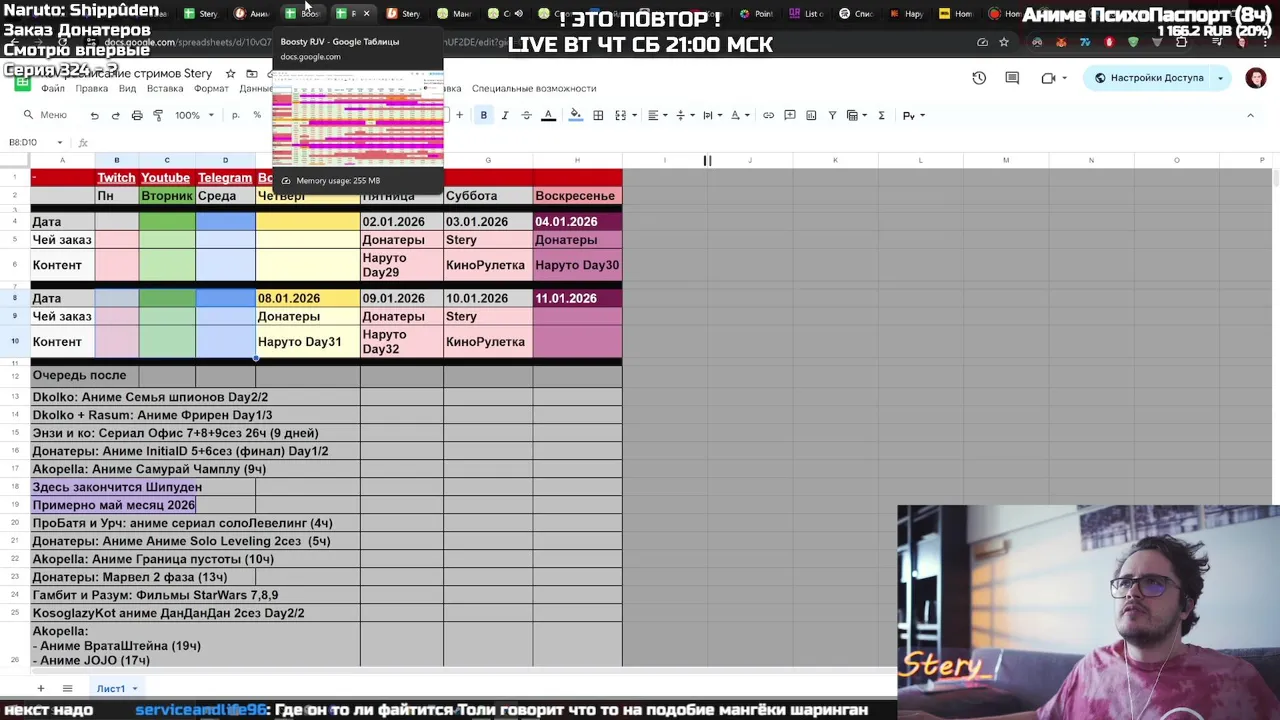The height and width of the screenshot is (720, 1280).
Task: Bookmark the page with the address bar star
Action: (x=1004, y=42)
